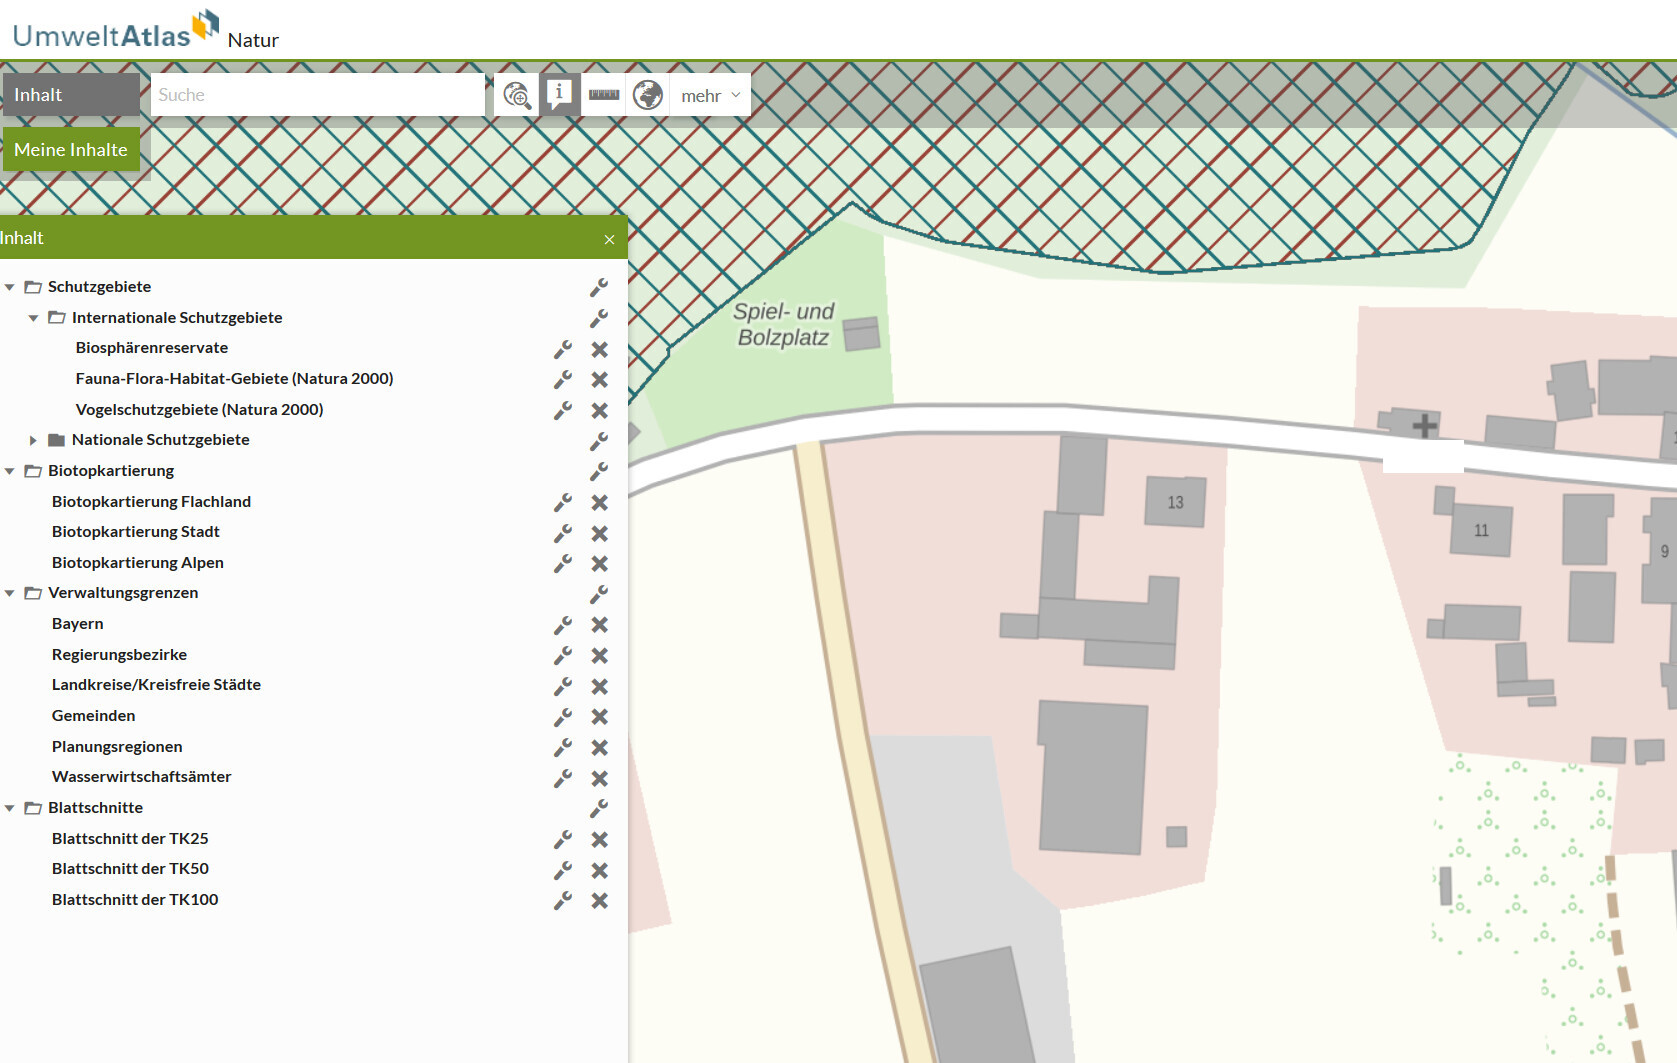Viewport: 1677px width, 1063px height.
Task: Expand the Nationale Schutzgebiete folder
Action: tap(33, 440)
